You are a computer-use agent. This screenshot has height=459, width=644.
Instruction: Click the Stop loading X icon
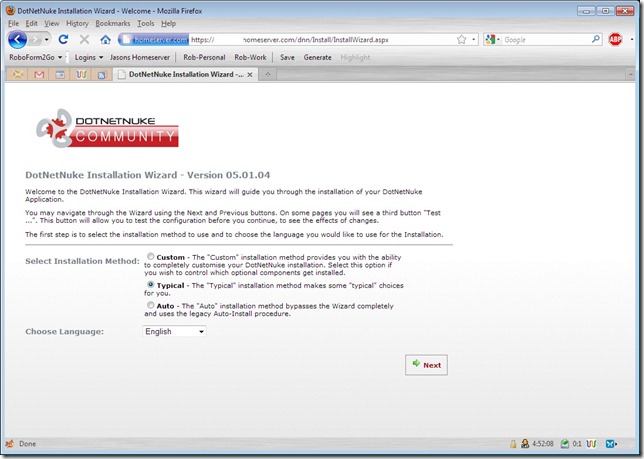coord(85,39)
